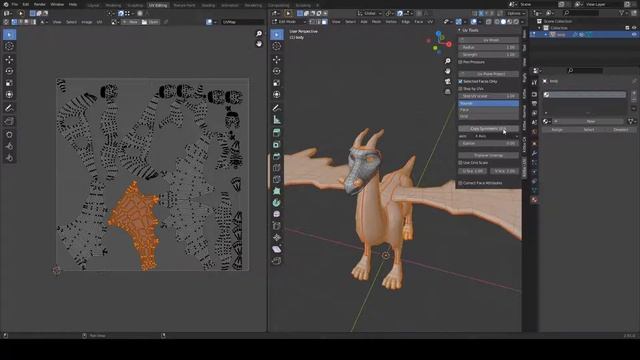Select the Annotate tool in UV editor toolbar
Viewport: 640px width, 360px height.
click(9, 108)
